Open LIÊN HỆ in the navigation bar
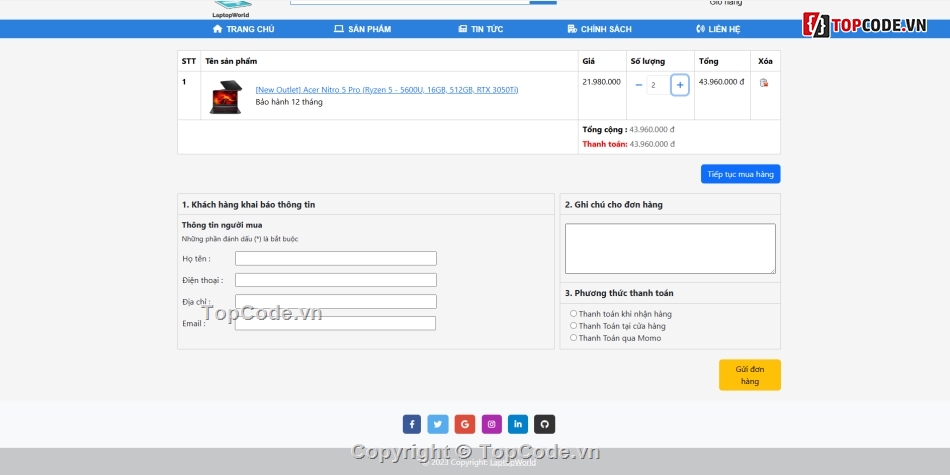950x475 pixels. [x=718, y=29]
